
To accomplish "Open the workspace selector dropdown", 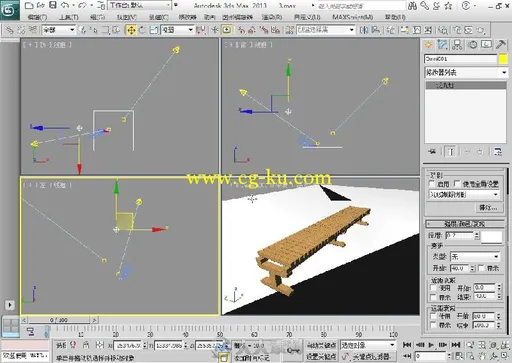I will point(140,5).
